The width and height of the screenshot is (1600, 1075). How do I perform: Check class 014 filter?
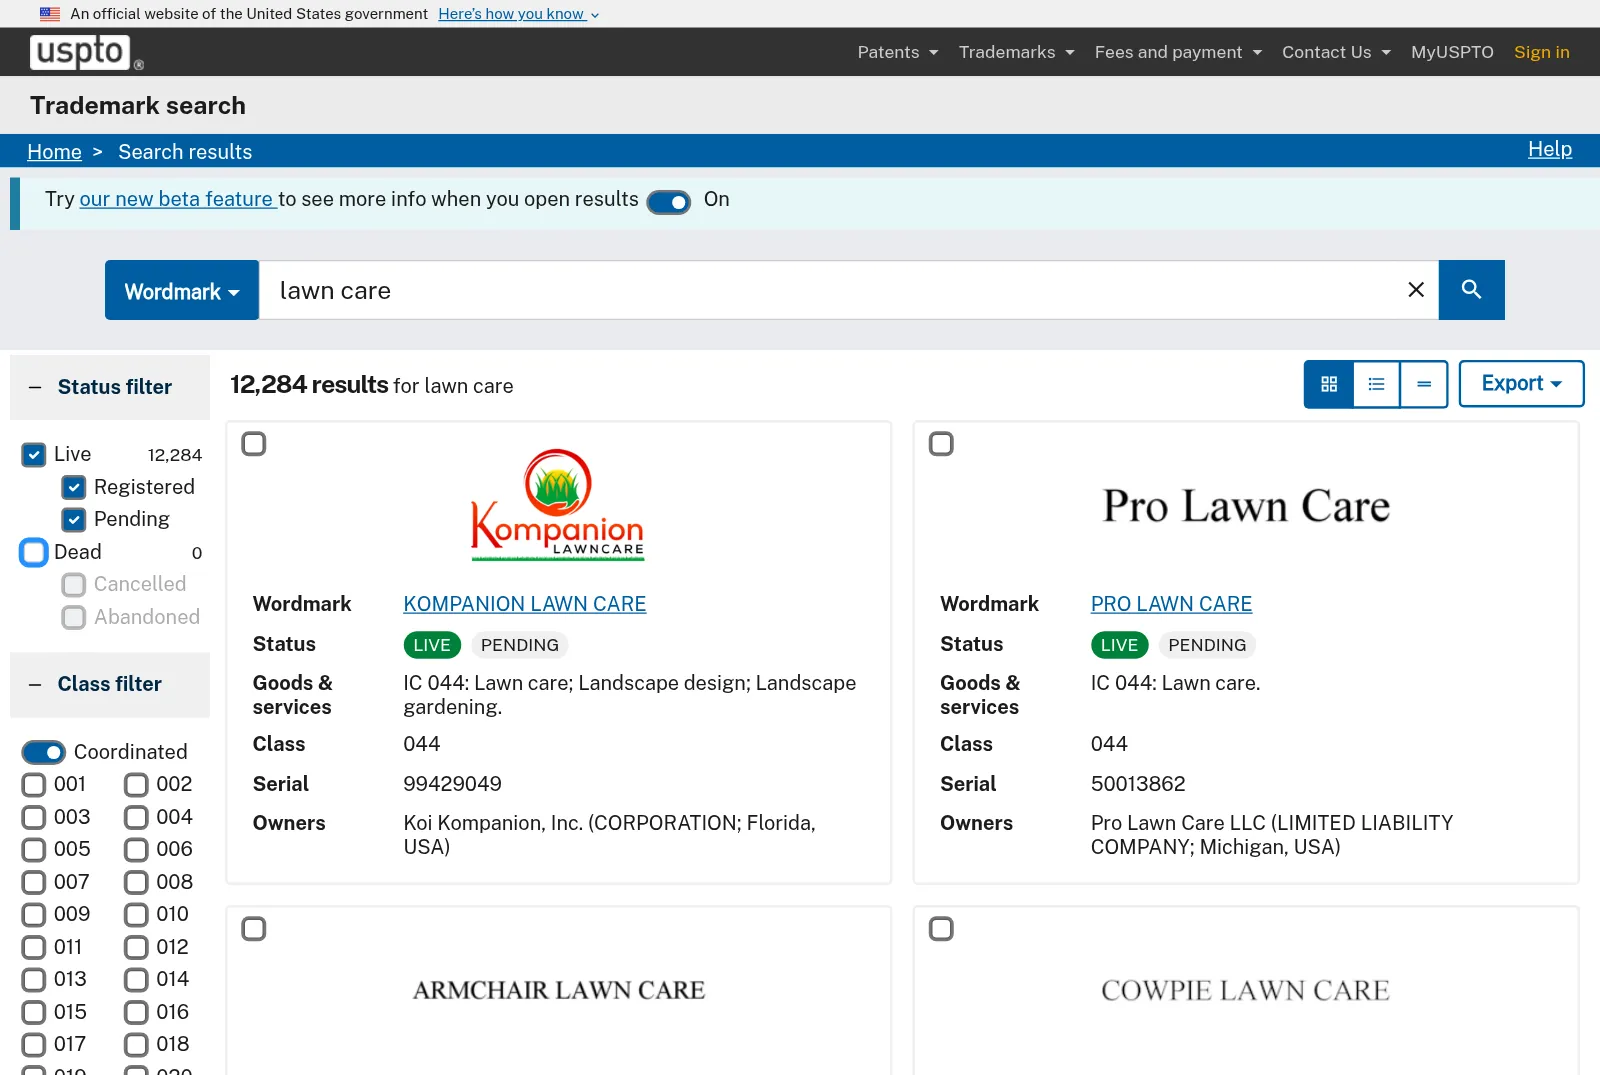(x=136, y=980)
